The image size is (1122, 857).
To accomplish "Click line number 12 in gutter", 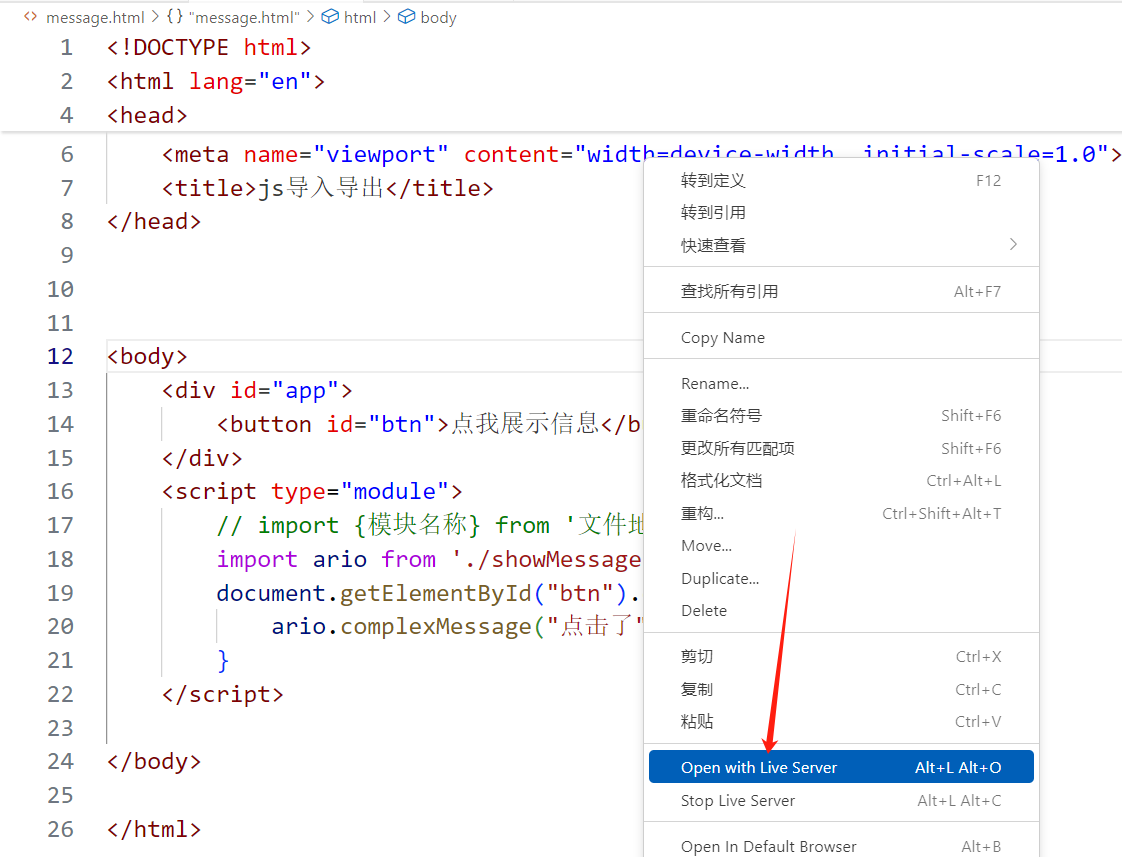I will tap(60, 356).
